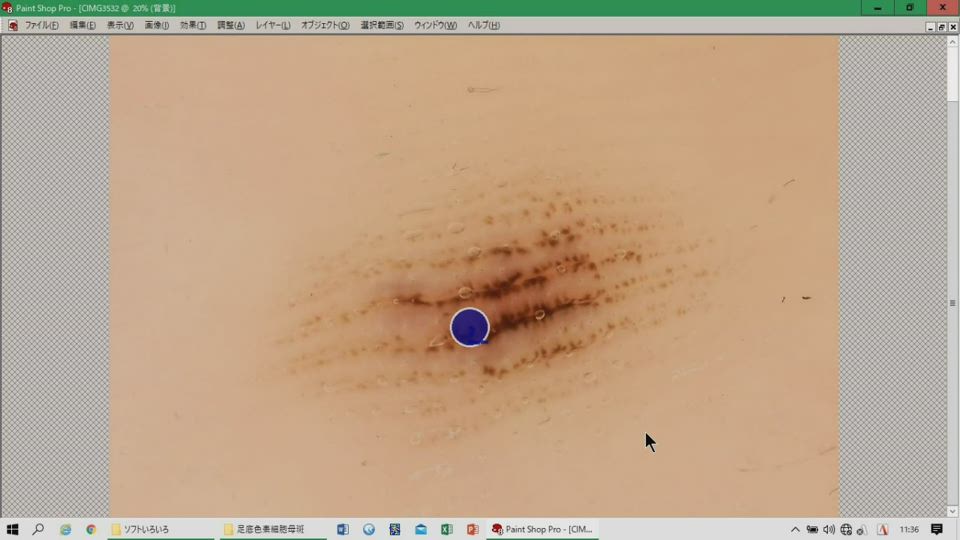
Task: Click the vertical scrollbar down arrow
Action: pos(952,511)
